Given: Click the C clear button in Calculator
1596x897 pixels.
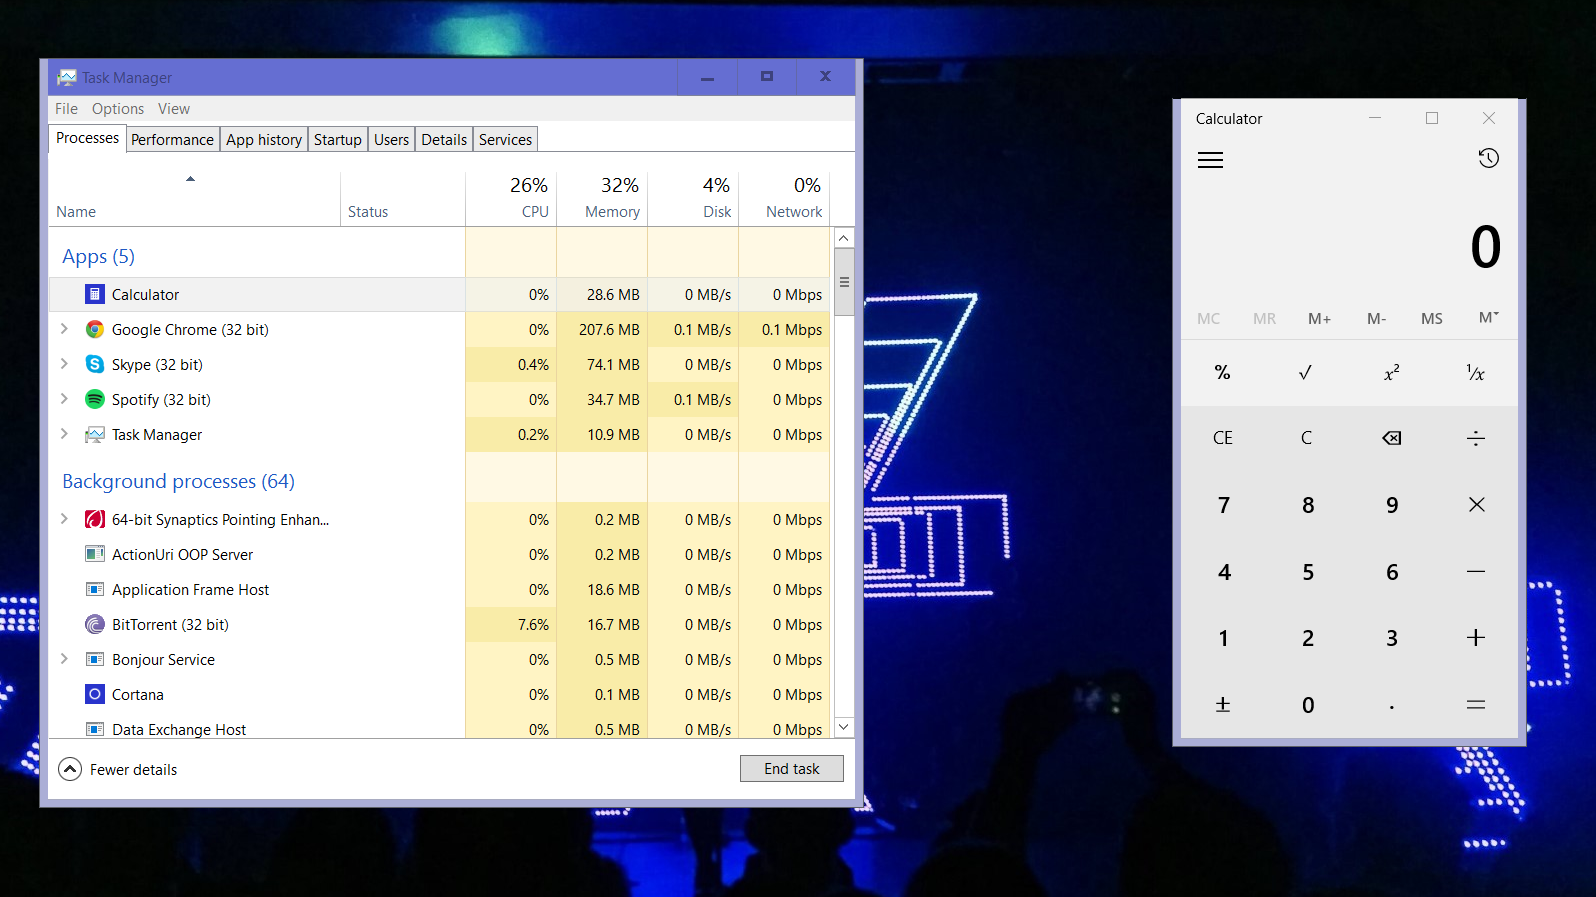Looking at the screenshot, I should coord(1306,438).
